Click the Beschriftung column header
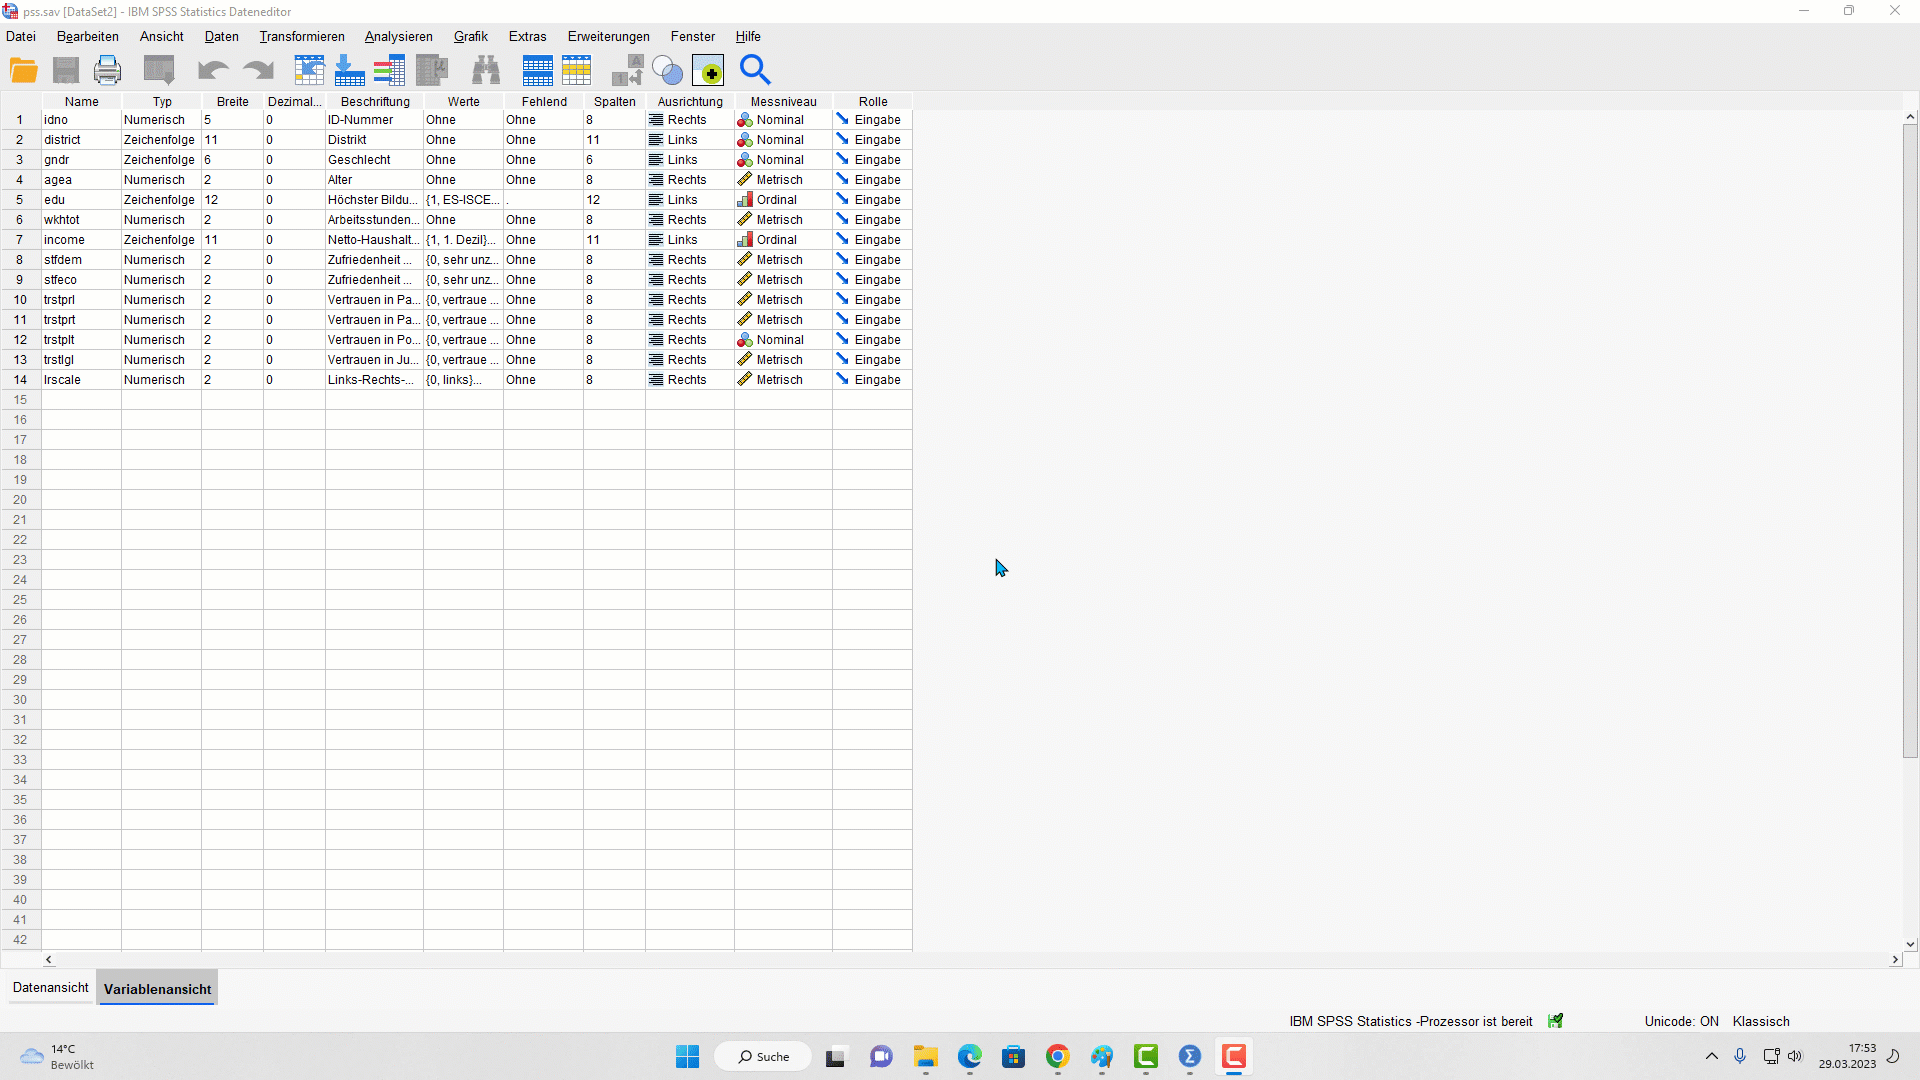Viewport: 1920px width, 1080px height. [374, 102]
